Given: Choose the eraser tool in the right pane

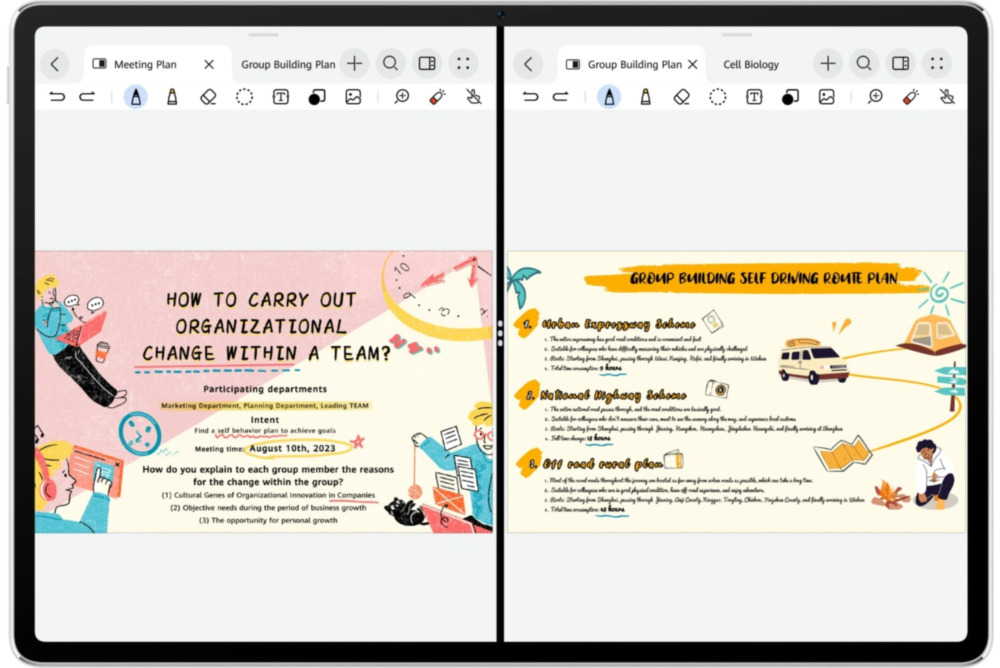Looking at the screenshot, I should point(681,97).
